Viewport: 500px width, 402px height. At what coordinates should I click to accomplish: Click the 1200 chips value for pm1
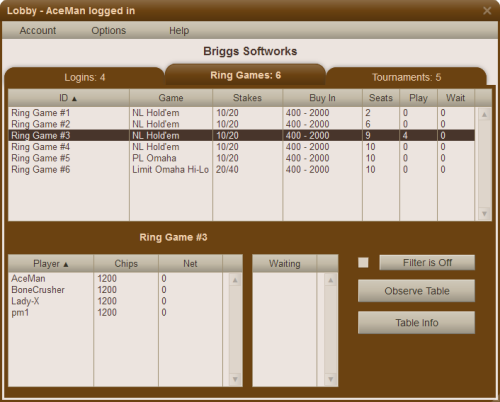point(107,312)
